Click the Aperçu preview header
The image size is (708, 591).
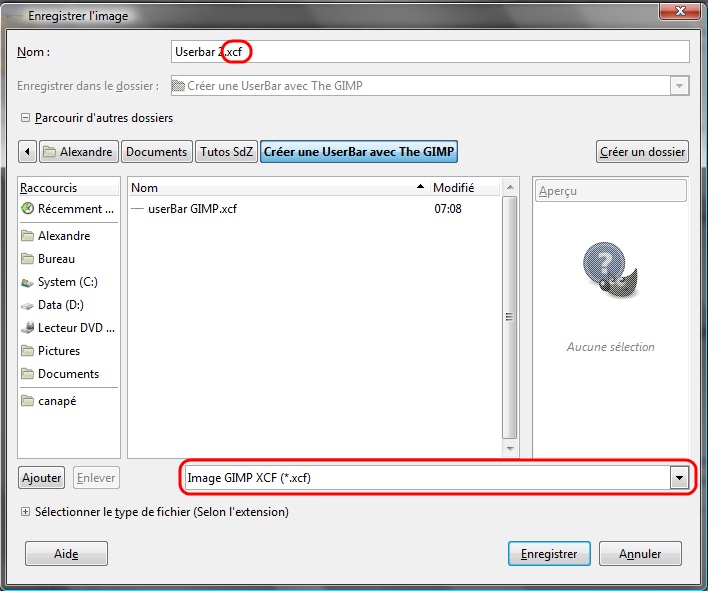610,191
